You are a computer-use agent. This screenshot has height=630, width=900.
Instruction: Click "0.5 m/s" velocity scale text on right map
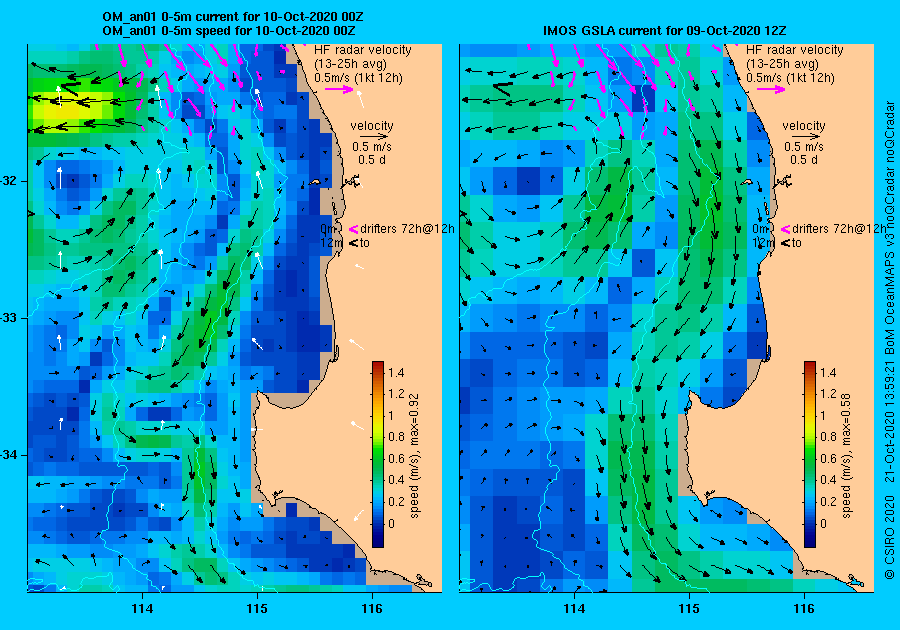[x=804, y=147]
